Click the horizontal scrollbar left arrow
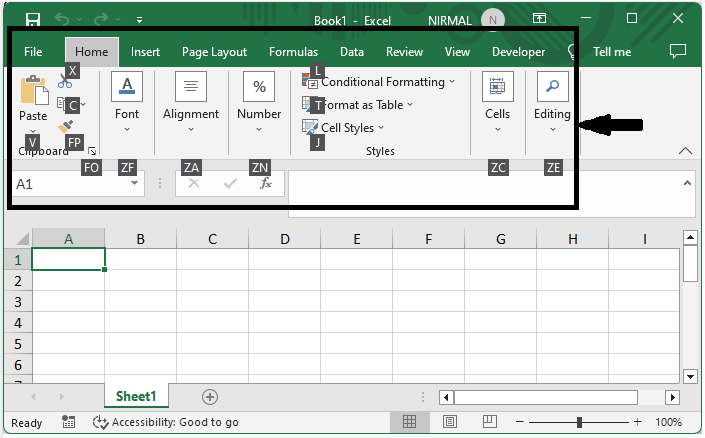The height and width of the screenshot is (438, 705). click(446, 397)
